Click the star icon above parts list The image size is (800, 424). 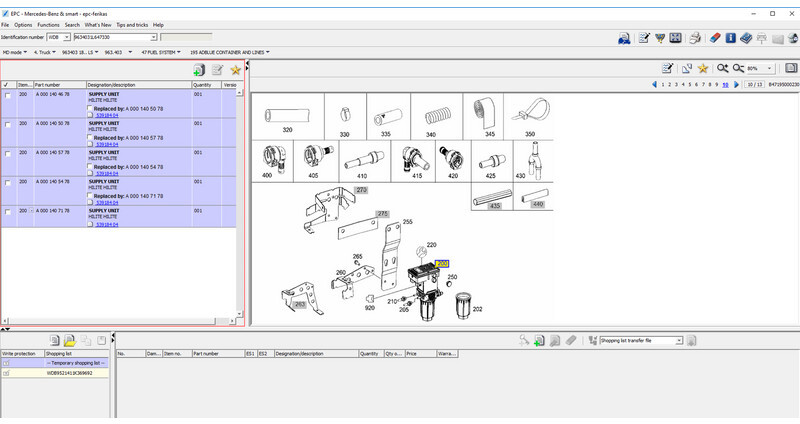(x=235, y=70)
